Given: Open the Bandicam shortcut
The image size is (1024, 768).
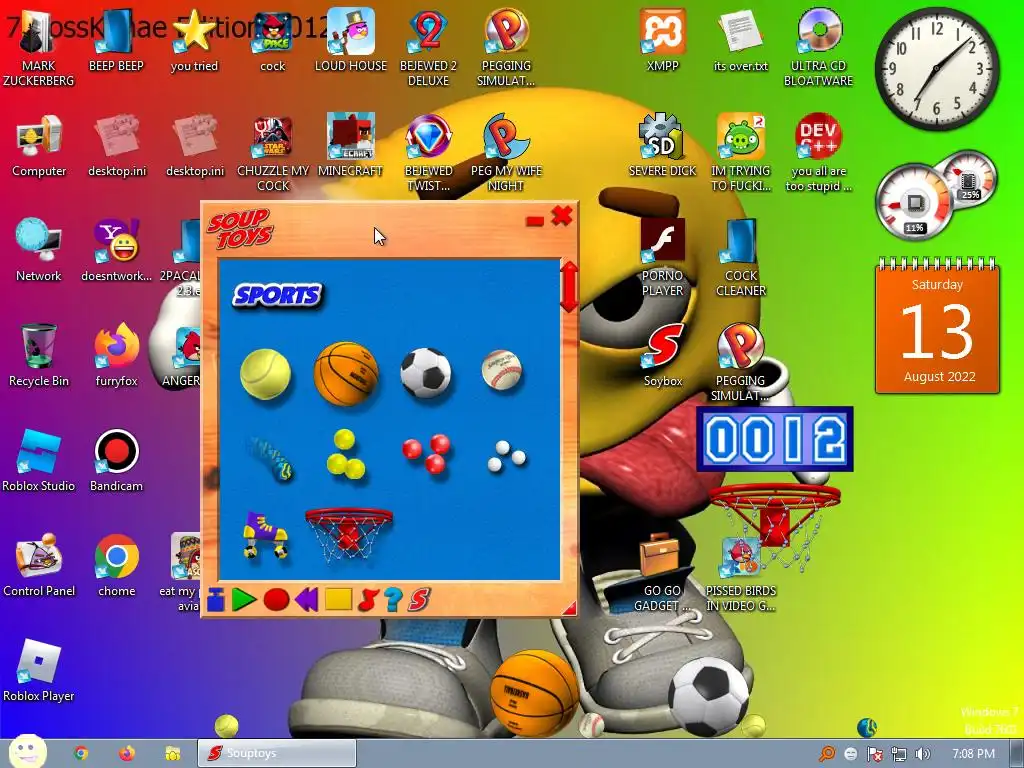Looking at the screenshot, I should point(116,461).
